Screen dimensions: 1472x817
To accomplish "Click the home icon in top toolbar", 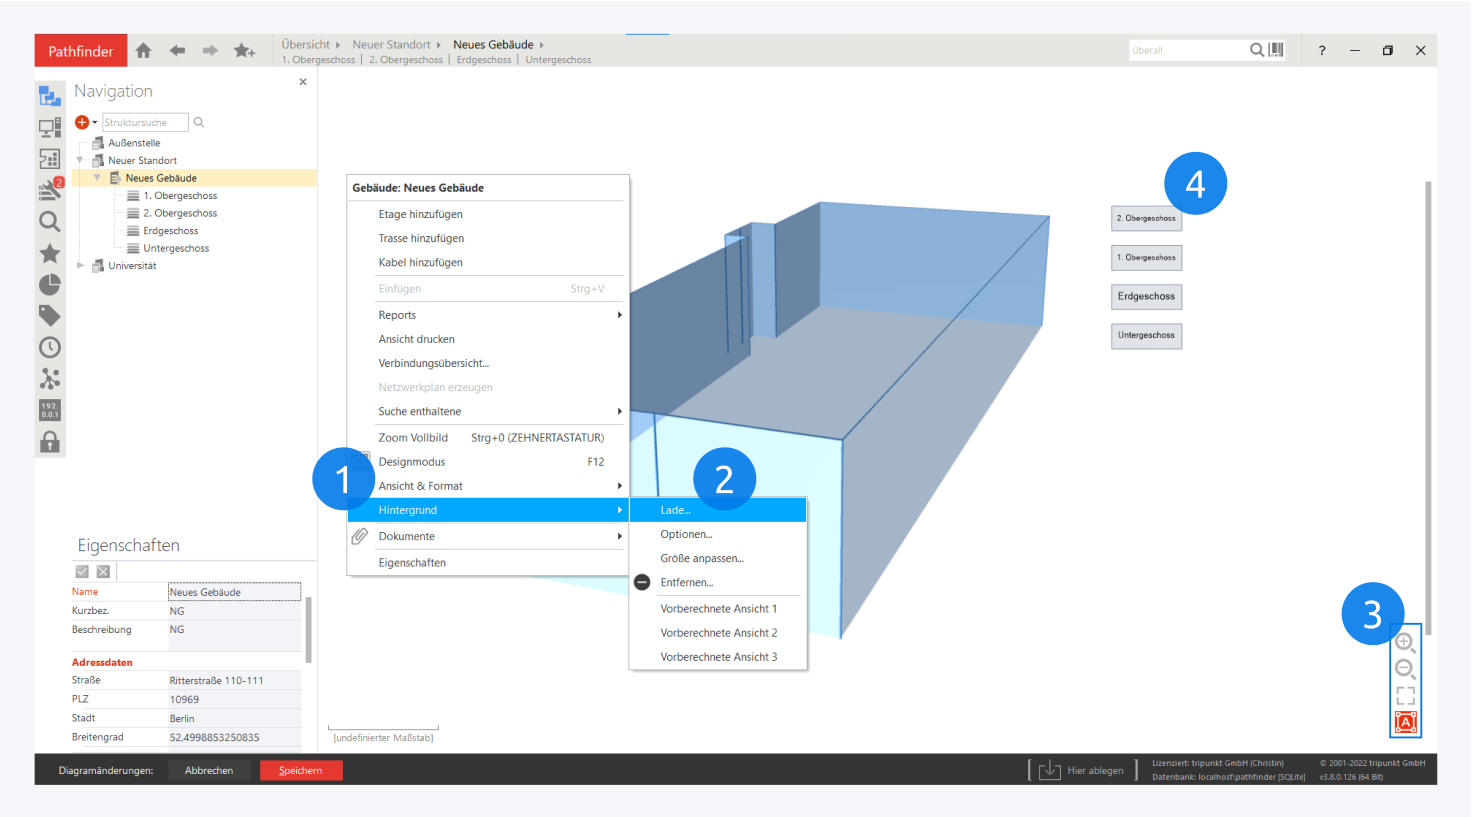I will coord(144,50).
